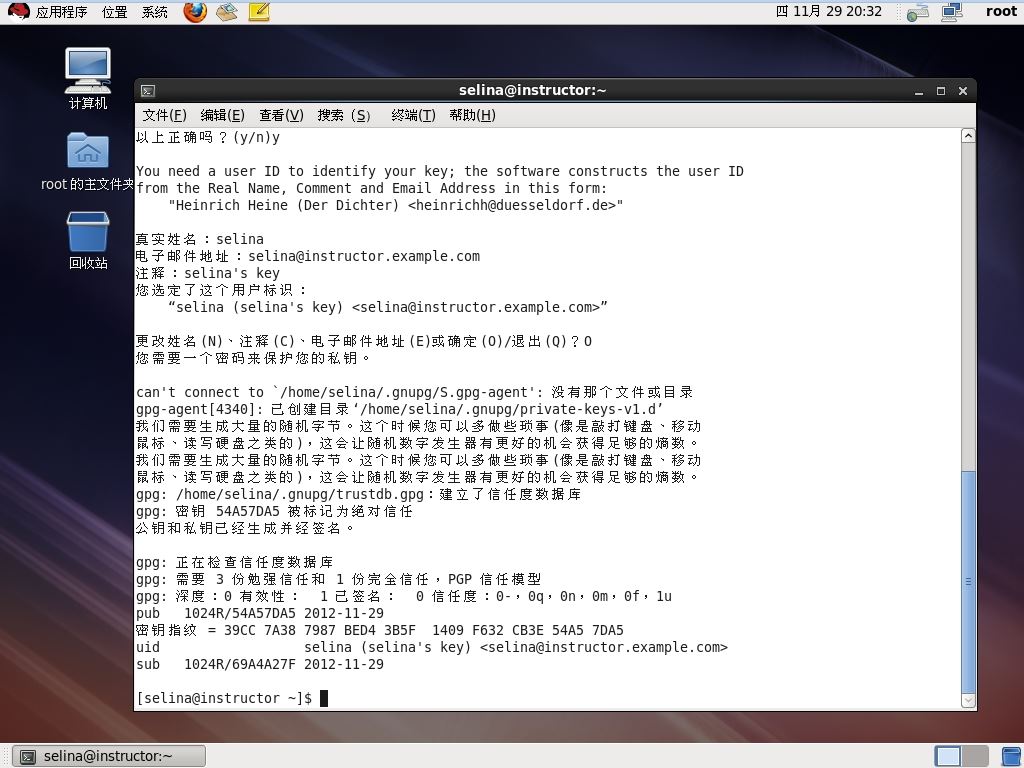Viewport: 1024px width, 768px height.
Task: Click the display monitors tray icon
Action: (952, 12)
